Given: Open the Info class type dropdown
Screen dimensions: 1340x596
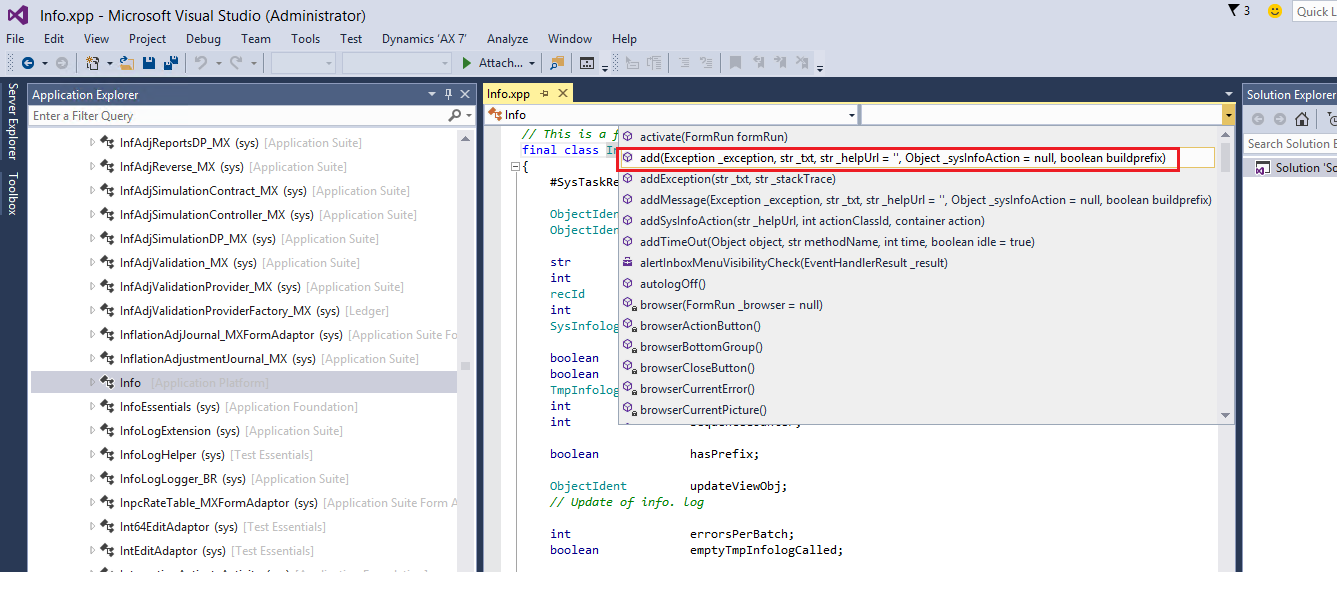Looking at the screenshot, I should [852, 115].
